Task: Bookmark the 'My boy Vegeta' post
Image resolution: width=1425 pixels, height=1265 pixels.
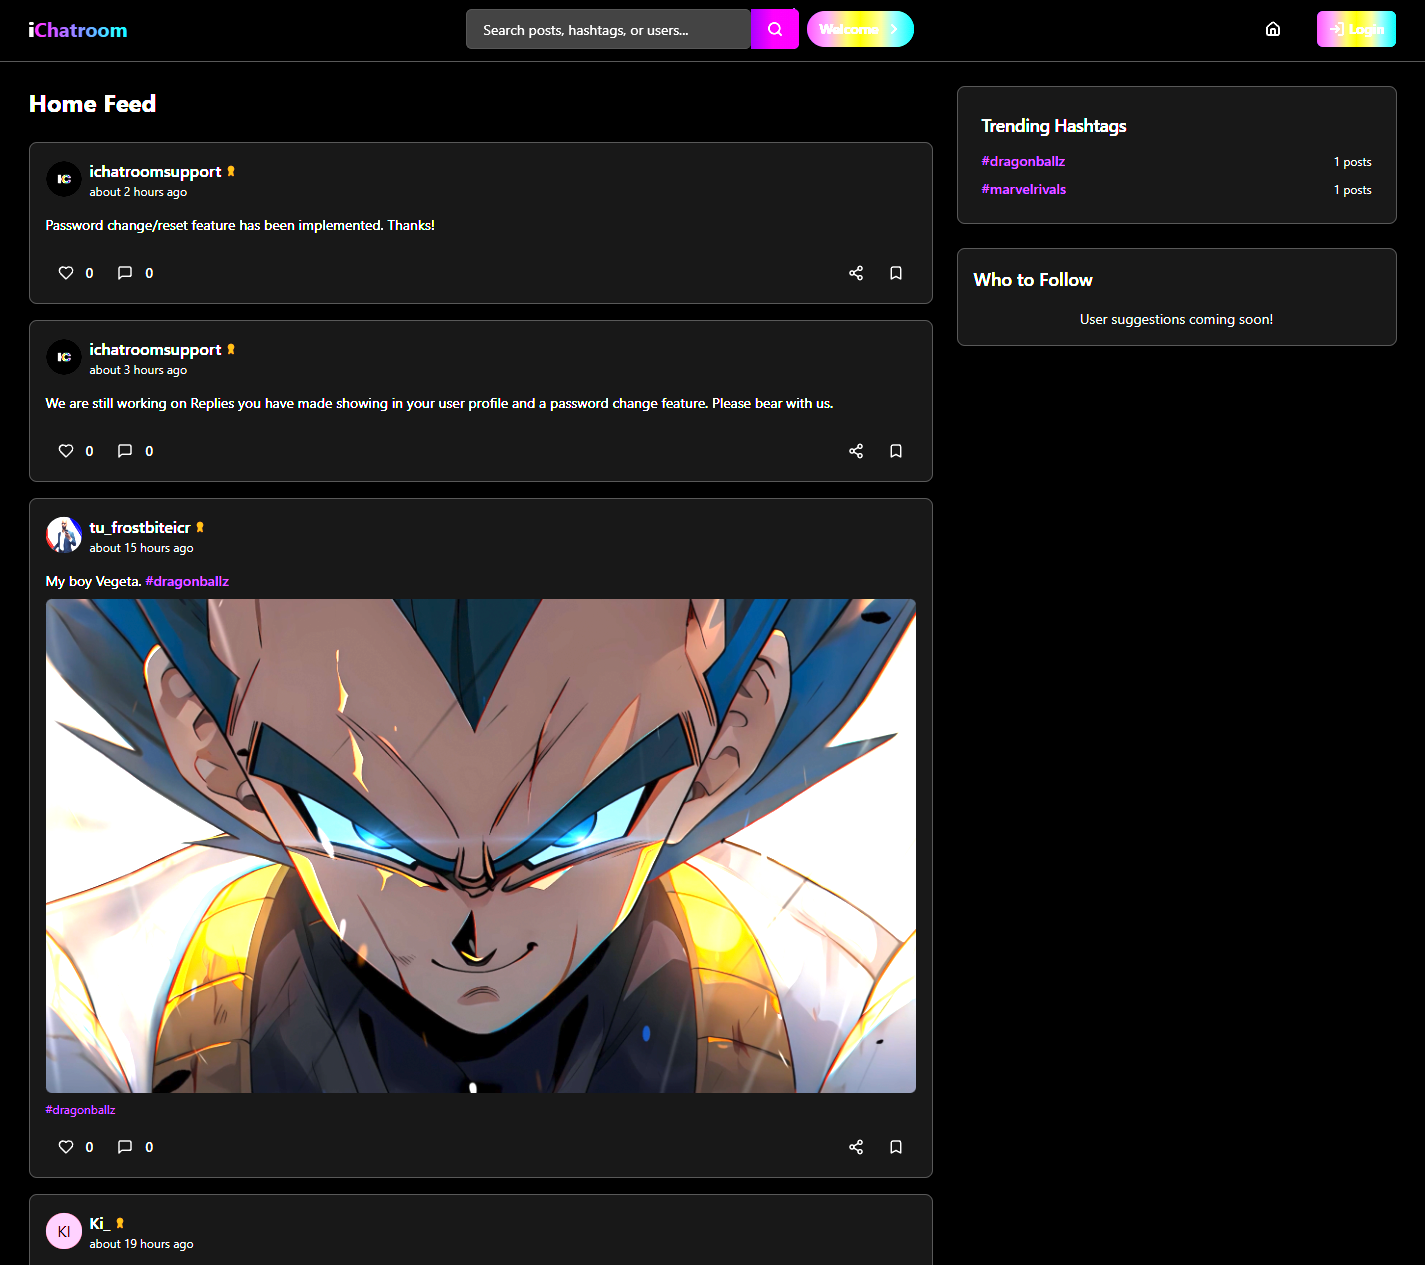Action: click(x=896, y=1147)
